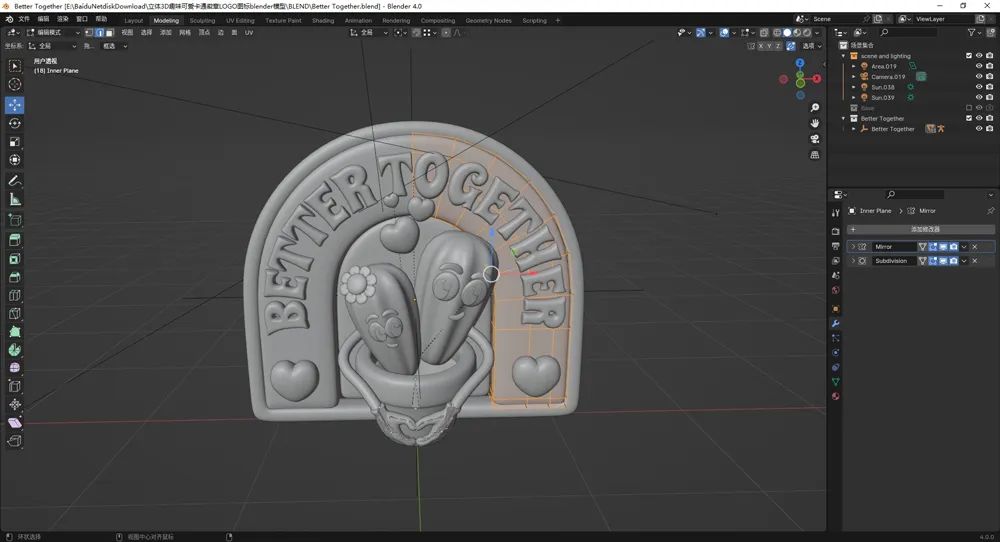
Task: Select the Inset Faces tool
Action: coord(15,258)
